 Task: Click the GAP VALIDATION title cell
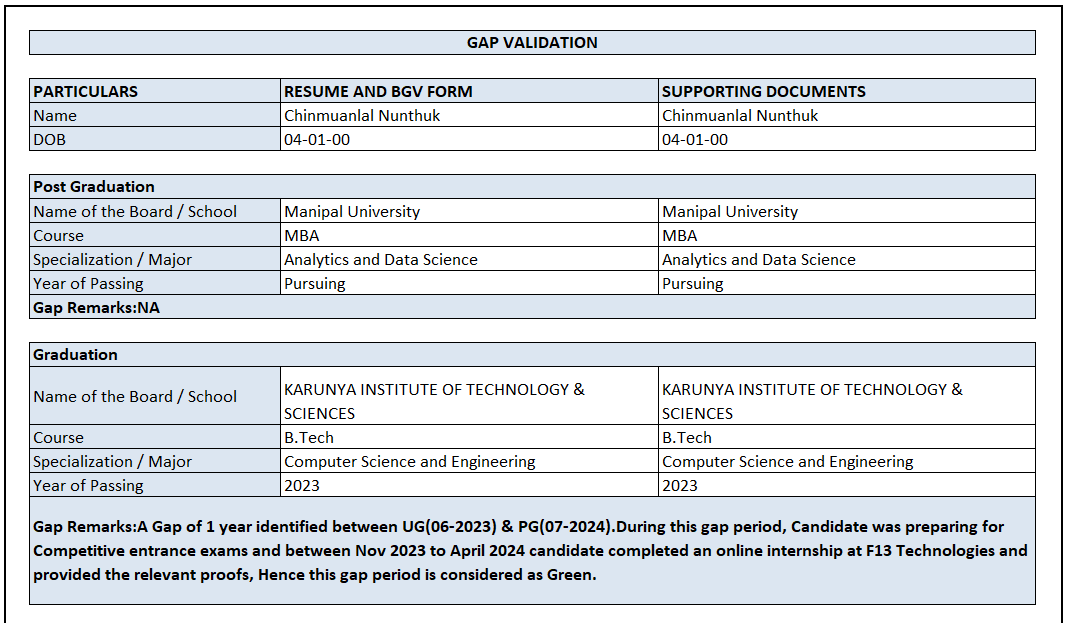pos(532,43)
